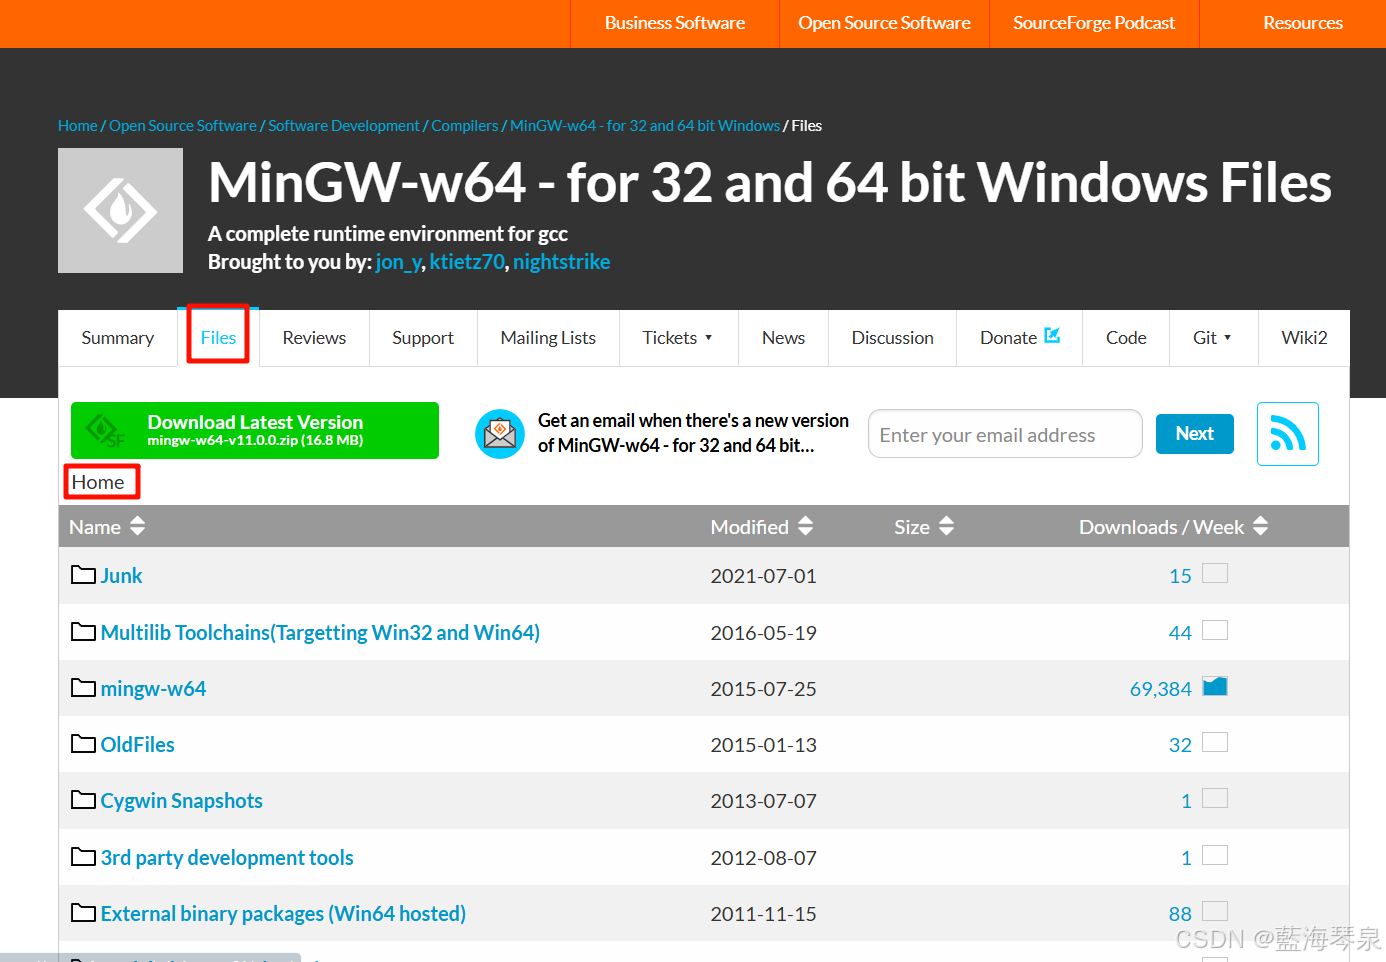Screen dimensions: 1386x962
Task: Click the Software Development breadcrumb link
Action: (x=344, y=126)
